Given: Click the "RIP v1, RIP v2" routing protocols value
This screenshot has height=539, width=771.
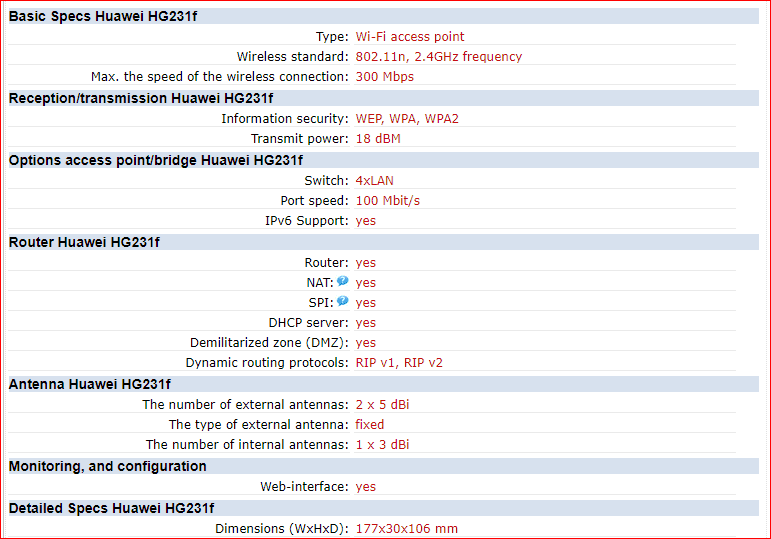Looking at the screenshot, I should pos(399,362).
